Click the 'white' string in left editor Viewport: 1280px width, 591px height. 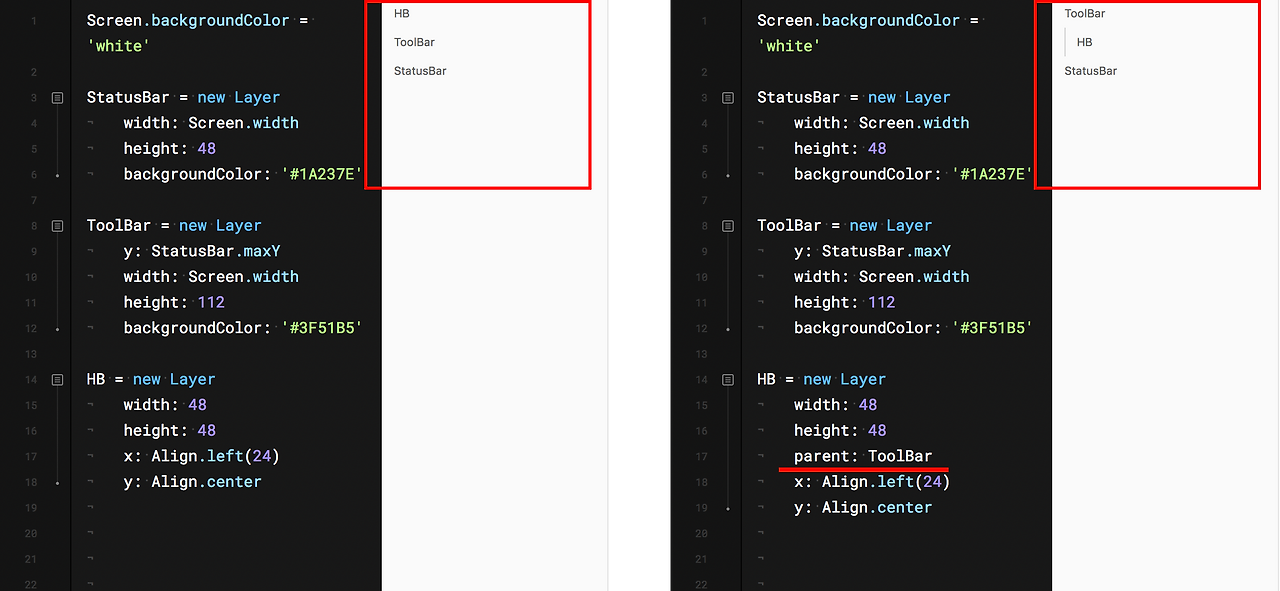tap(119, 46)
